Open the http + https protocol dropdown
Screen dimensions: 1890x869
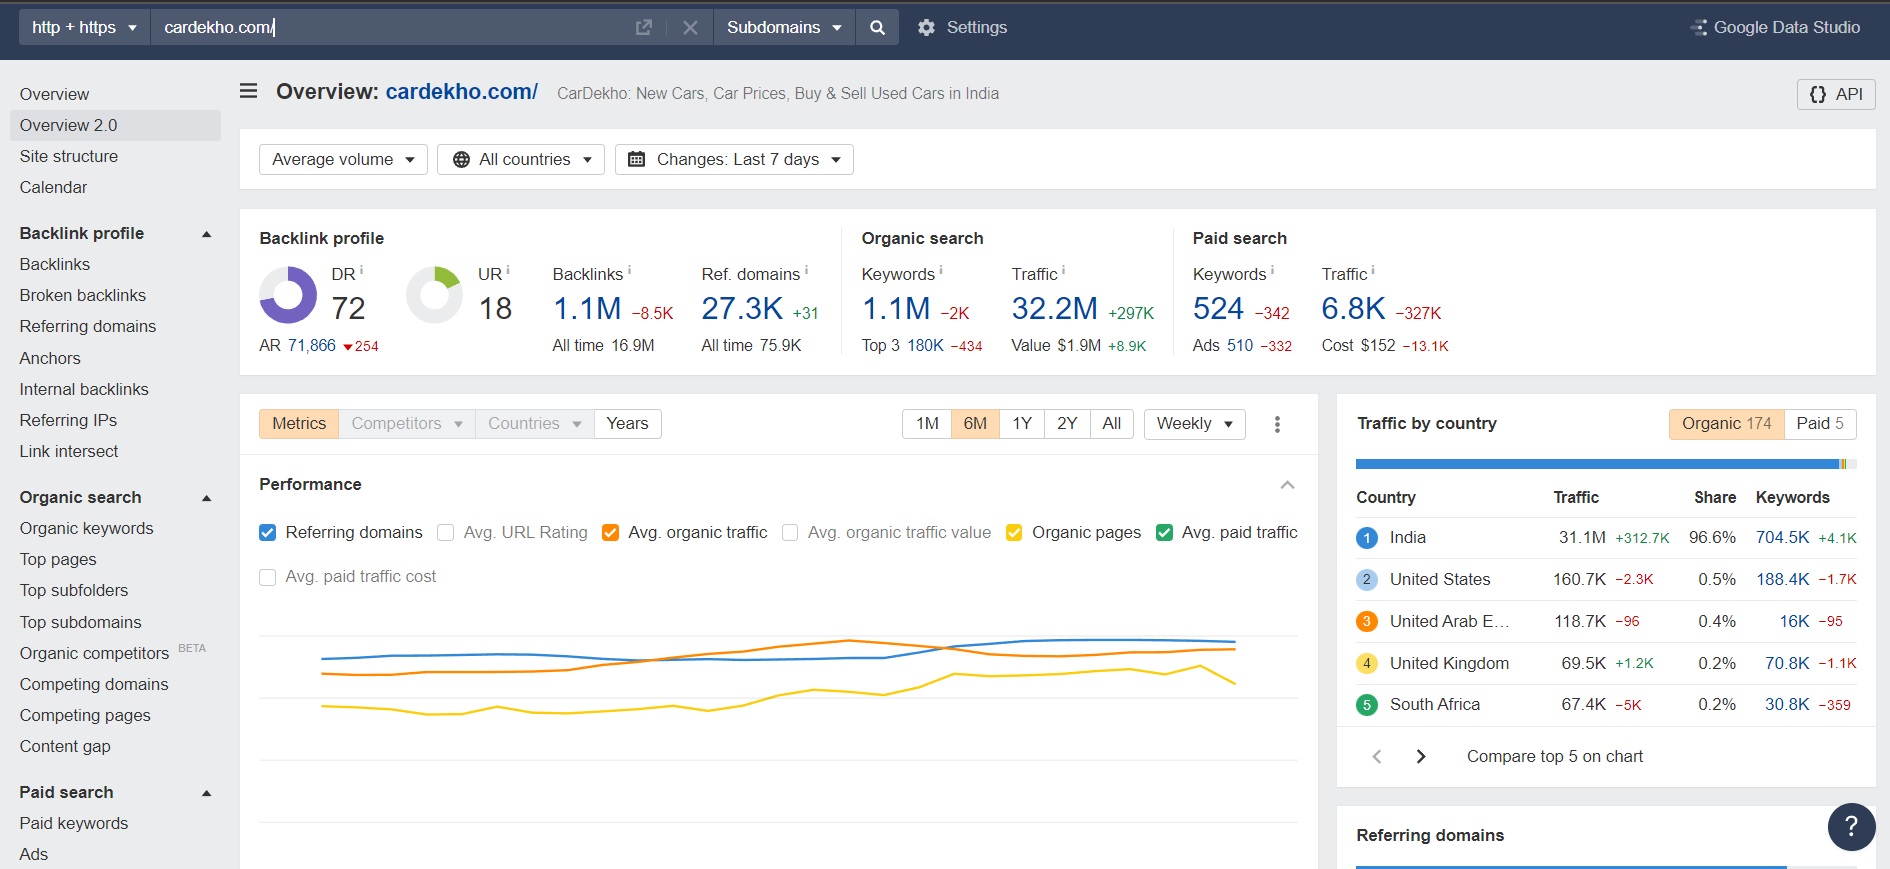[84, 28]
